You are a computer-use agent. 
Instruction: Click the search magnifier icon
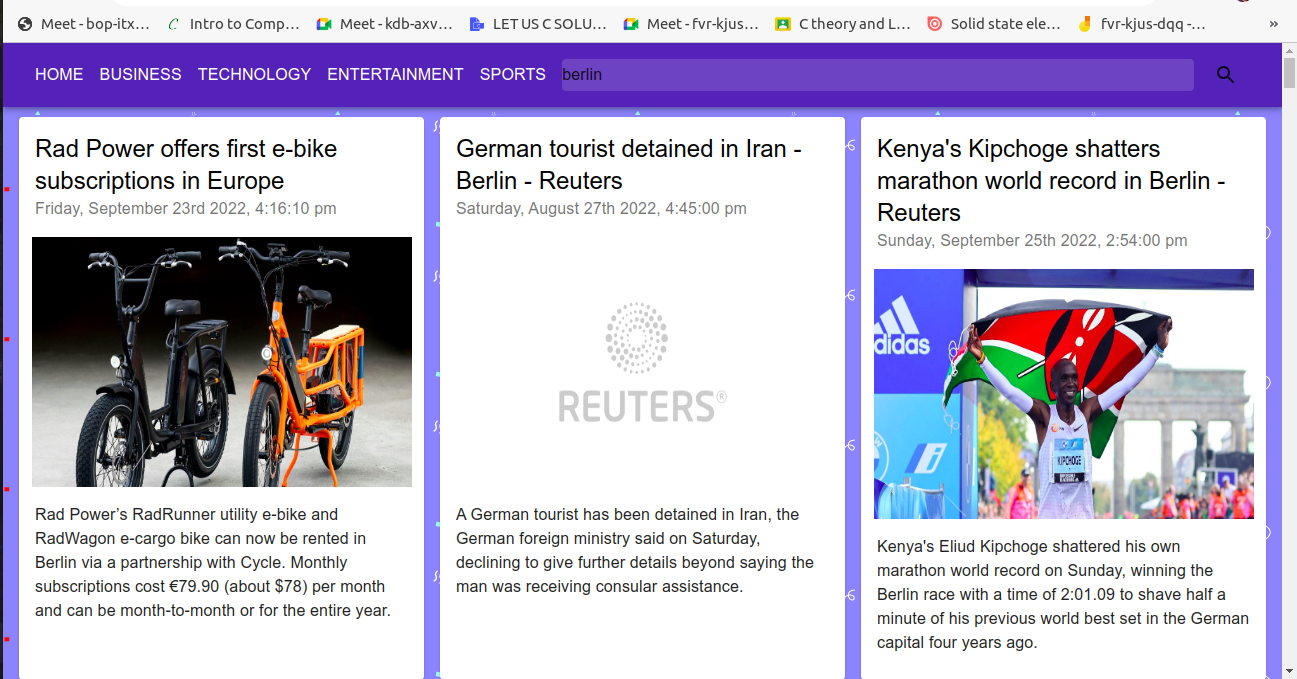pos(1225,75)
